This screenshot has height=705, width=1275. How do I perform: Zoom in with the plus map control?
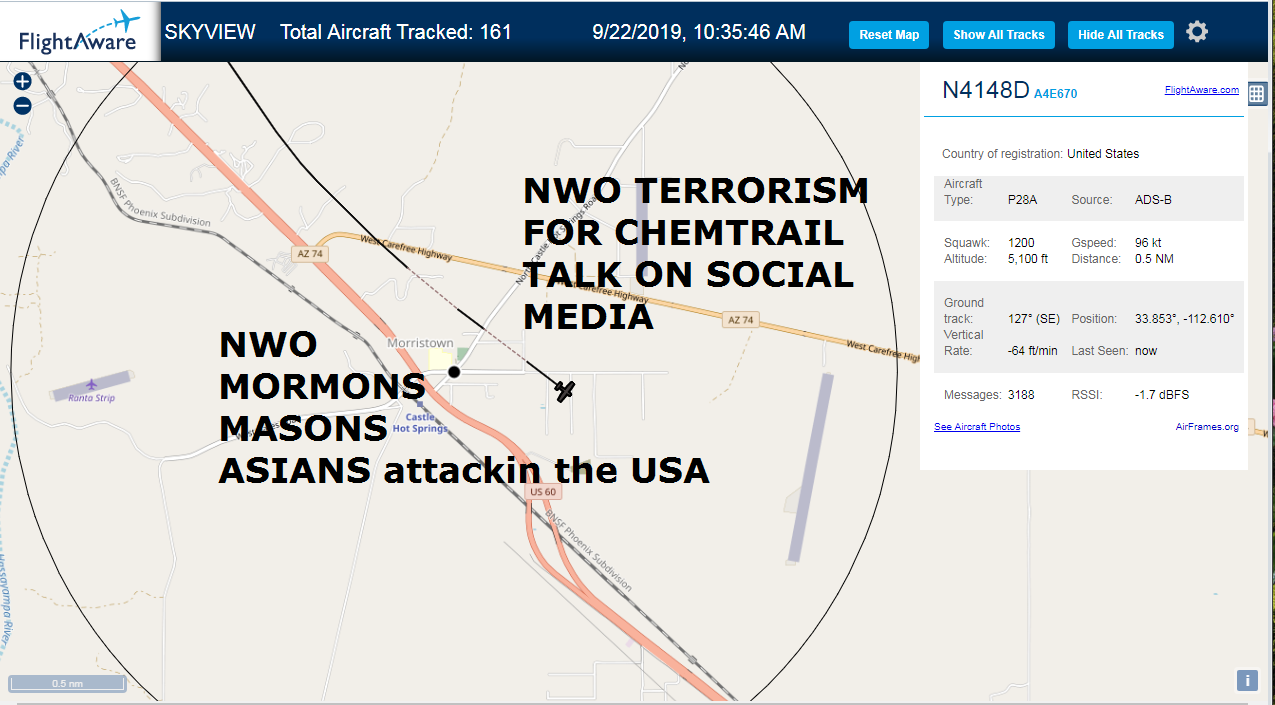click(22, 82)
